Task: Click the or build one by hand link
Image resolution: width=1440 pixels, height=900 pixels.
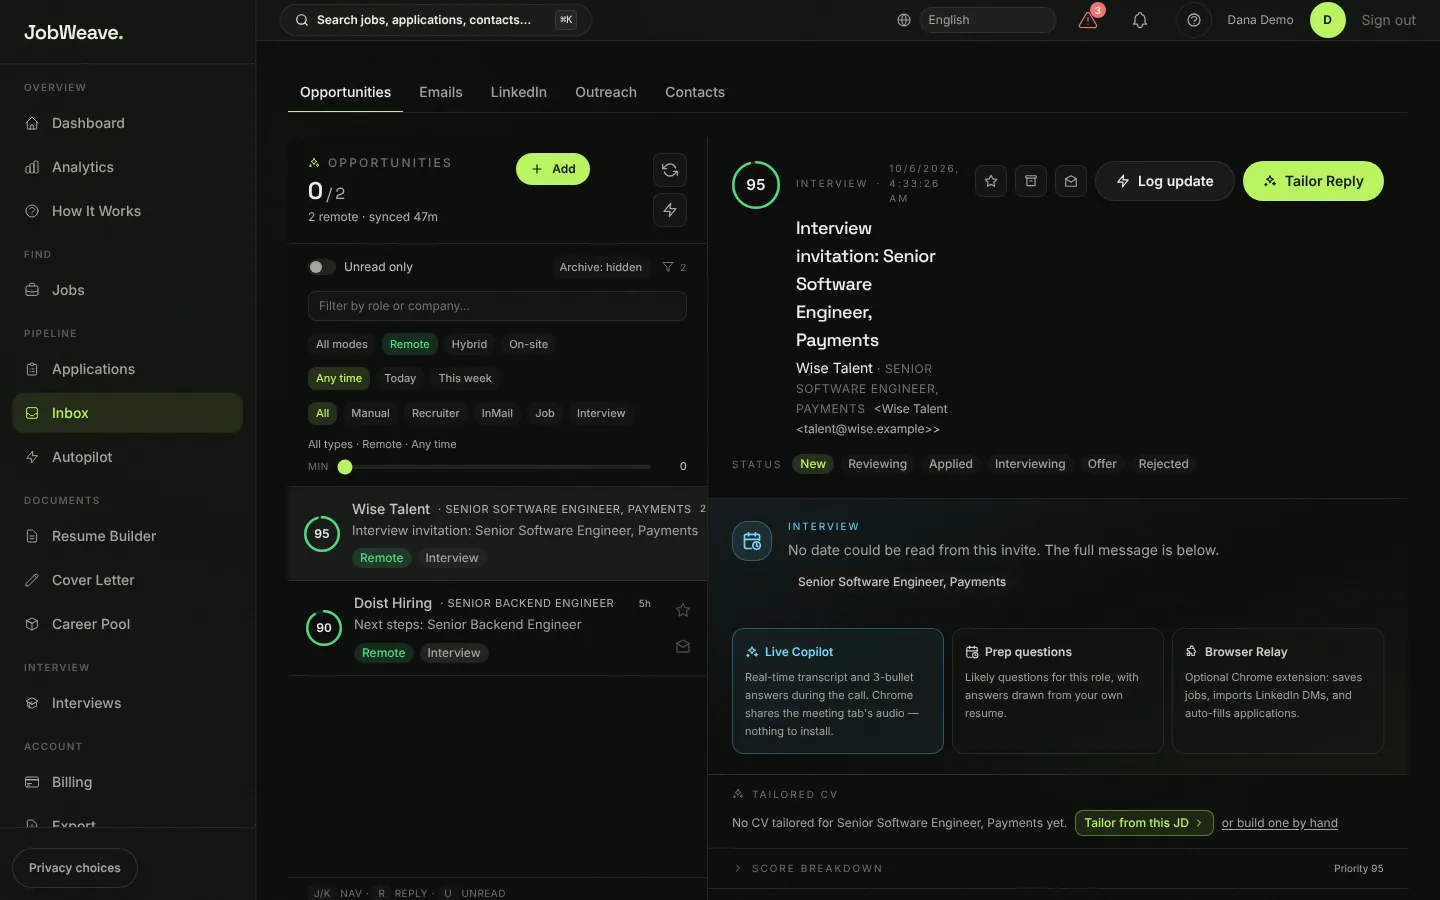Action: (x=1280, y=823)
